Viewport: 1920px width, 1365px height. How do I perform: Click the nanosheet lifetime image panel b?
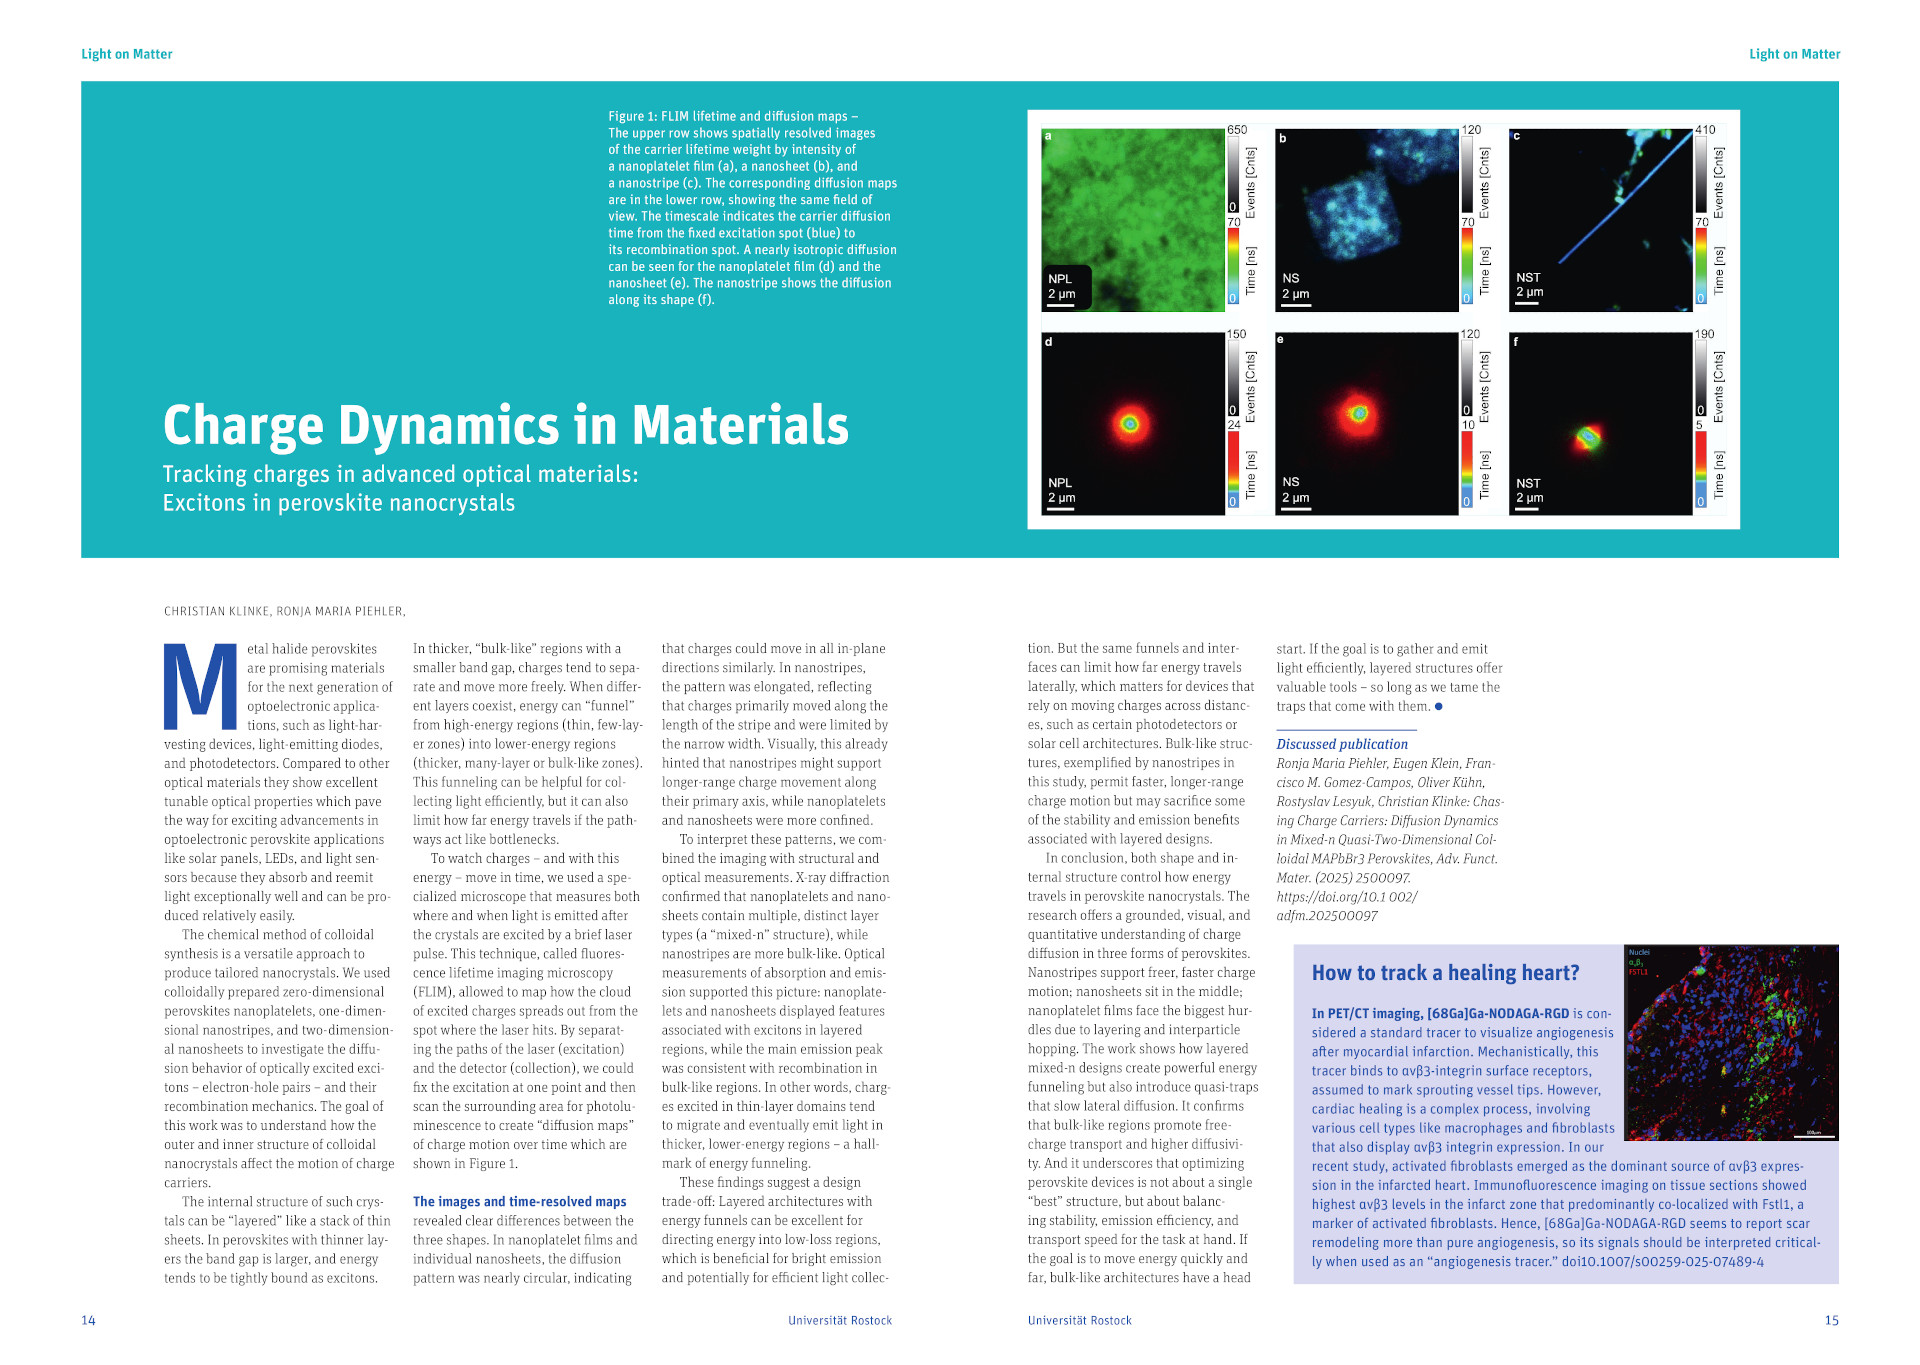coord(1366,220)
